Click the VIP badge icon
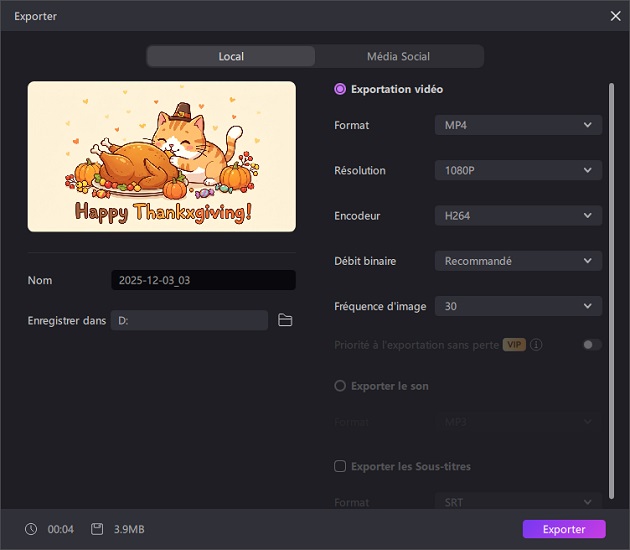 pos(514,345)
